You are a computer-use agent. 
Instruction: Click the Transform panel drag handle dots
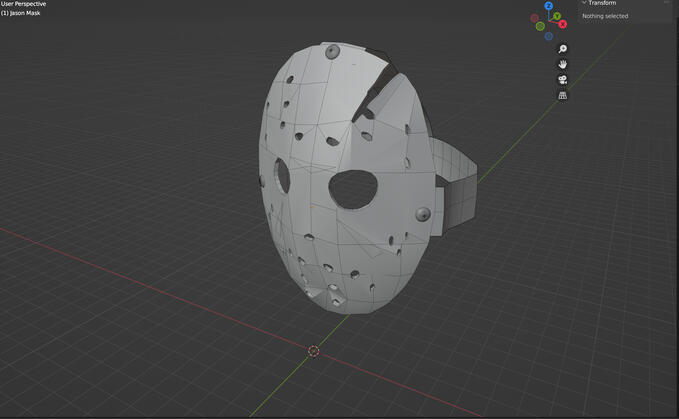(666, 3)
